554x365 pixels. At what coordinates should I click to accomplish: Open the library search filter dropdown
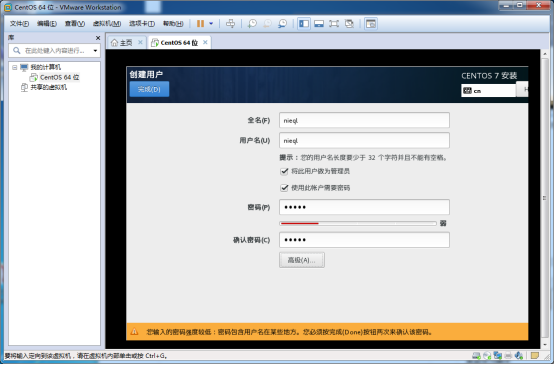(x=95, y=51)
